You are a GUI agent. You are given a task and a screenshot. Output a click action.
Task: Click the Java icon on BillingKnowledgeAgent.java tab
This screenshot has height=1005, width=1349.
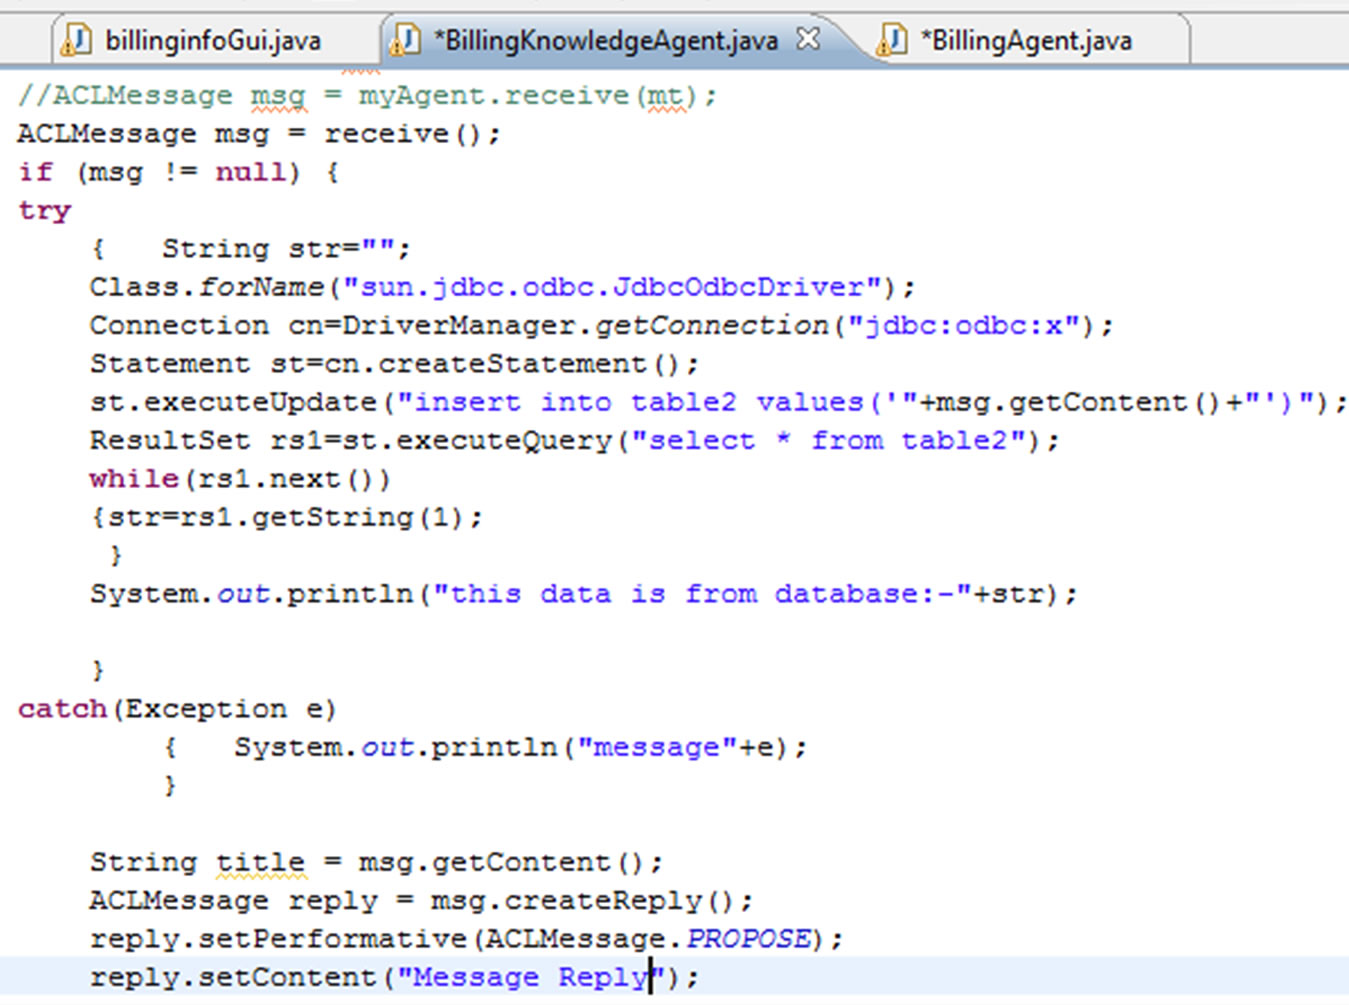[405, 40]
